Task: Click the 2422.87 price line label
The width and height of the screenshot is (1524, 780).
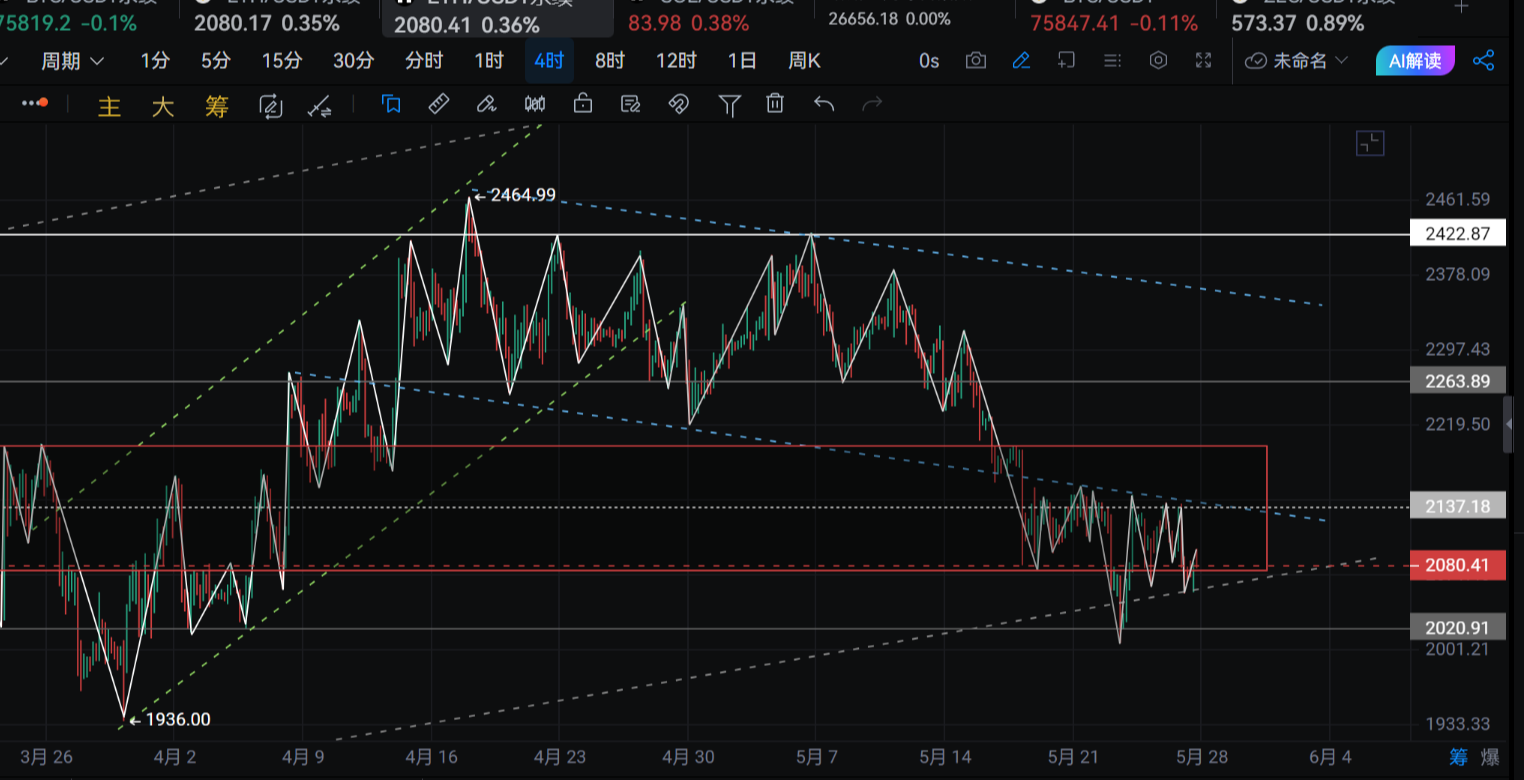Action: pos(1458,235)
